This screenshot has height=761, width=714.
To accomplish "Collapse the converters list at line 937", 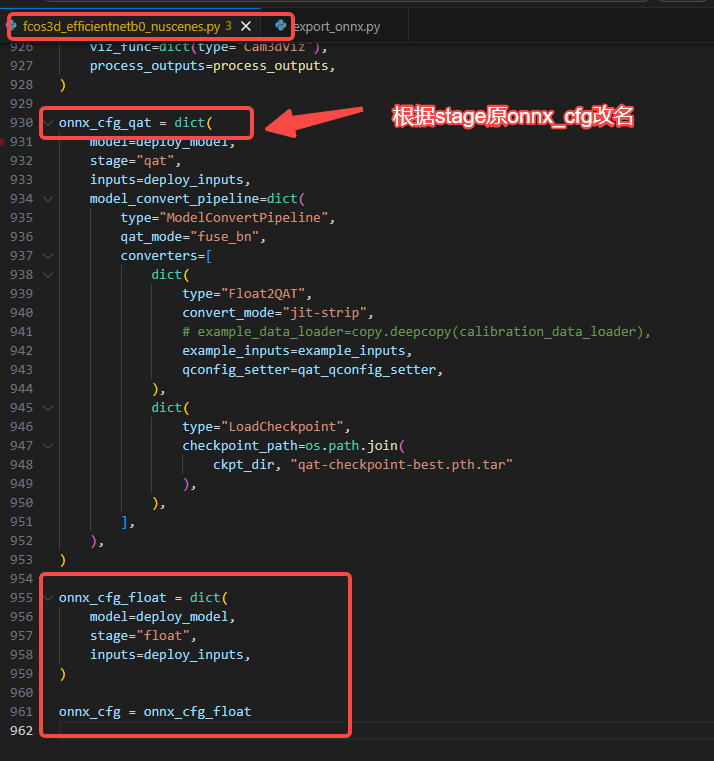I will pos(48,256).
